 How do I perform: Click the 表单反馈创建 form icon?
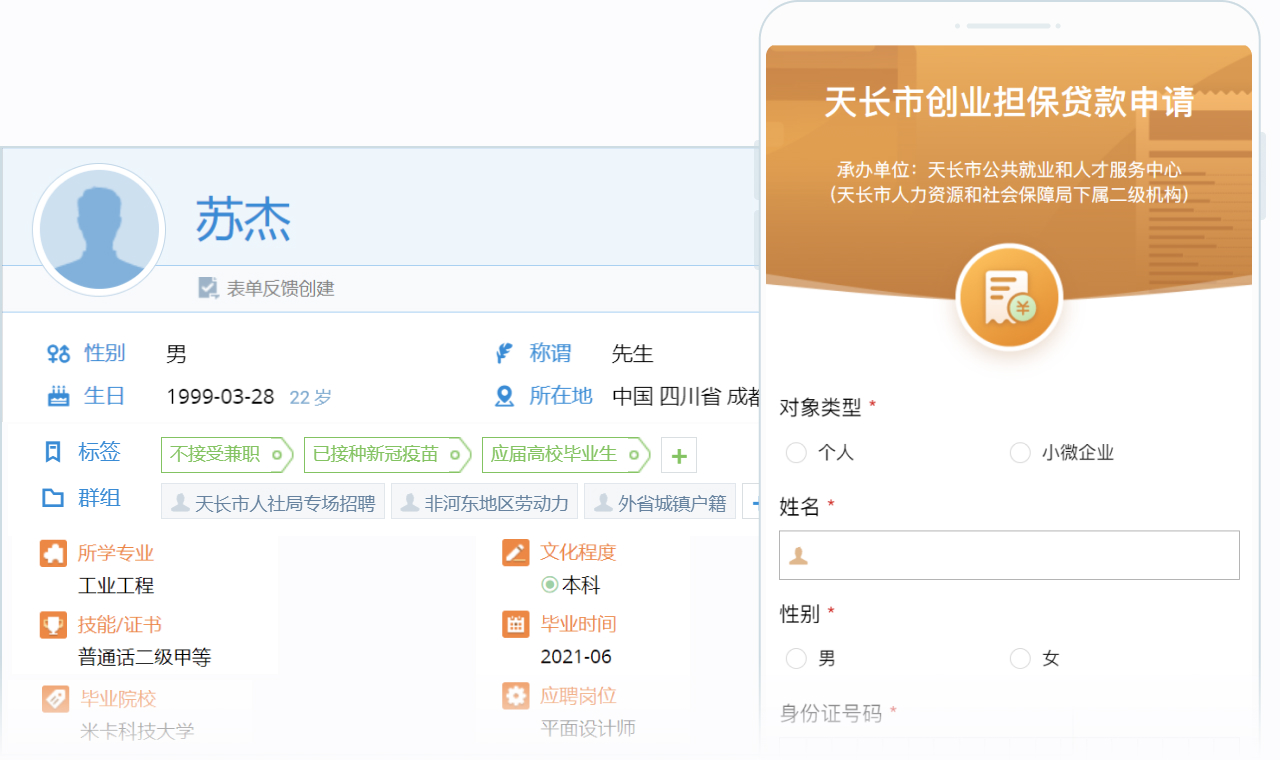click(x=208, y=288)
